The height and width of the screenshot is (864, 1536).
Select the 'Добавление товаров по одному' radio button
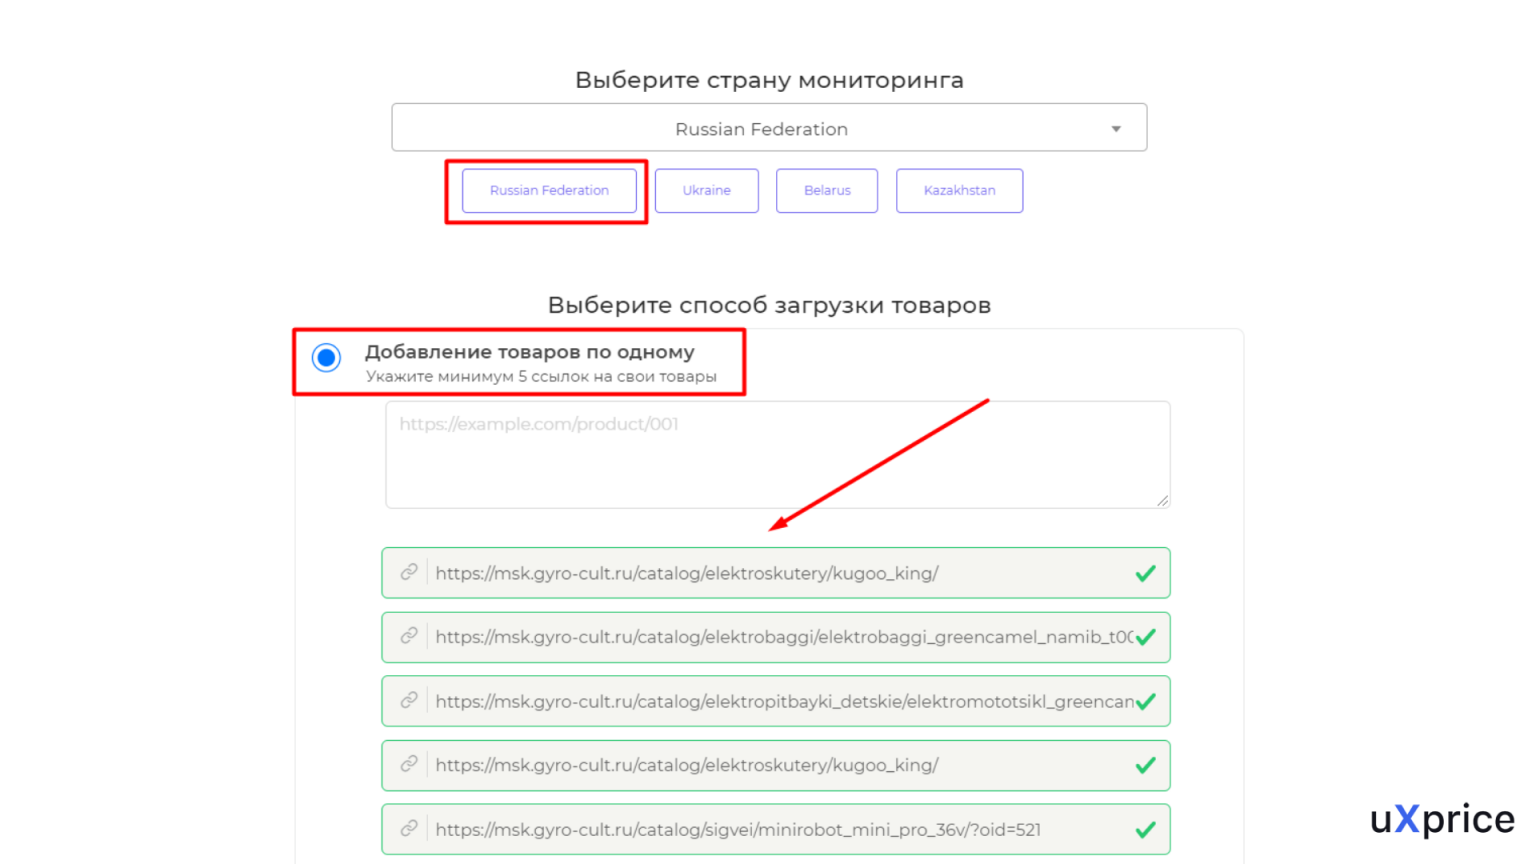coord(326,358)
